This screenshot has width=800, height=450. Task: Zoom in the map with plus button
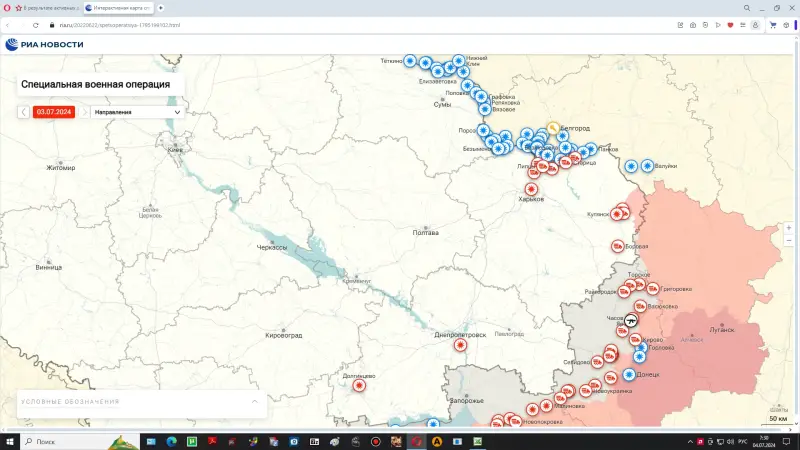789,228
